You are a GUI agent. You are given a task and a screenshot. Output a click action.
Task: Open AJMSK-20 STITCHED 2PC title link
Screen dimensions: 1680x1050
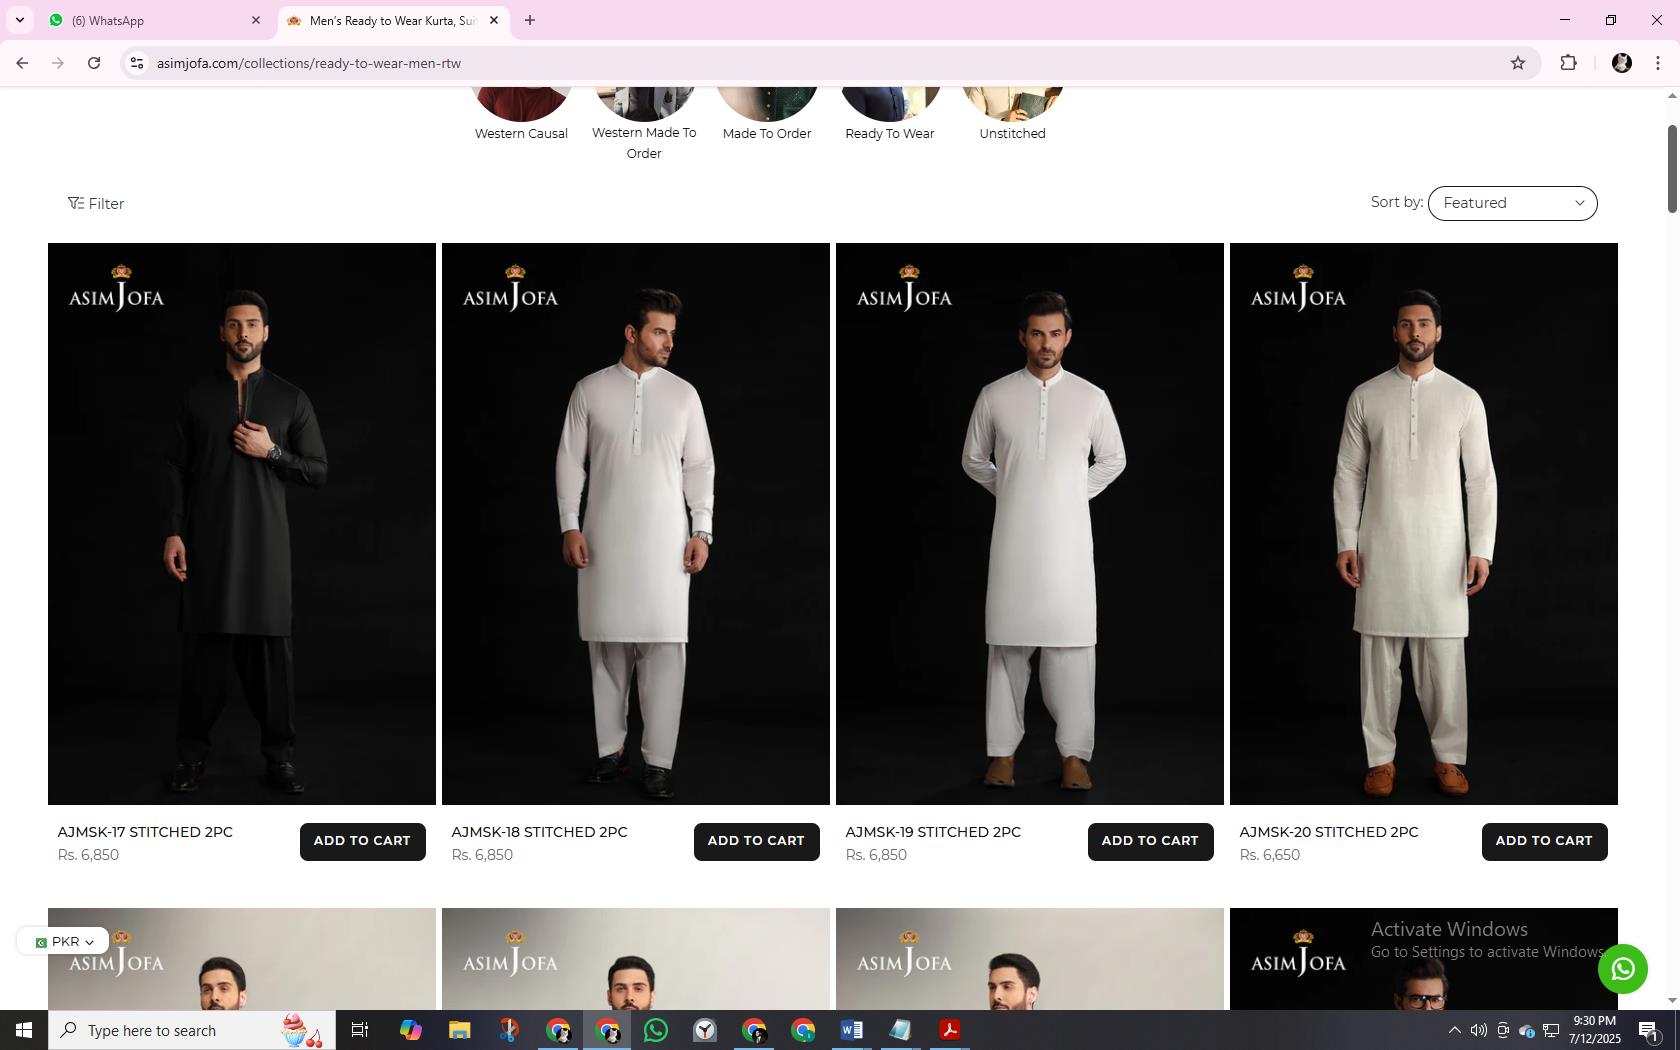1328,832
